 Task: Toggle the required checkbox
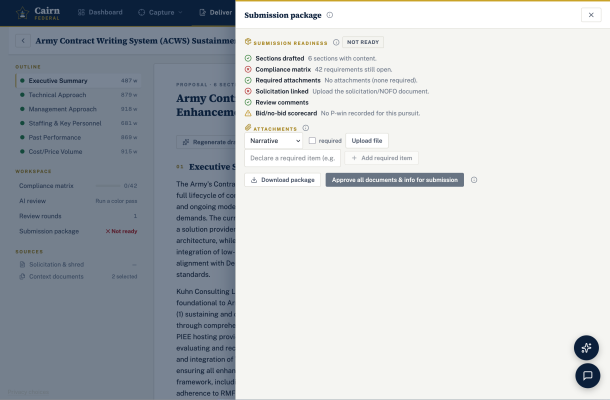[x=312, y=140]
